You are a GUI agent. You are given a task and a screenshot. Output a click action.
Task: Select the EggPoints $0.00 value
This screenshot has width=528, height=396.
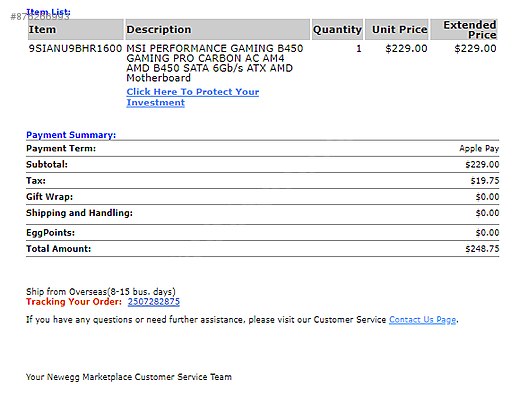(487, 232)
